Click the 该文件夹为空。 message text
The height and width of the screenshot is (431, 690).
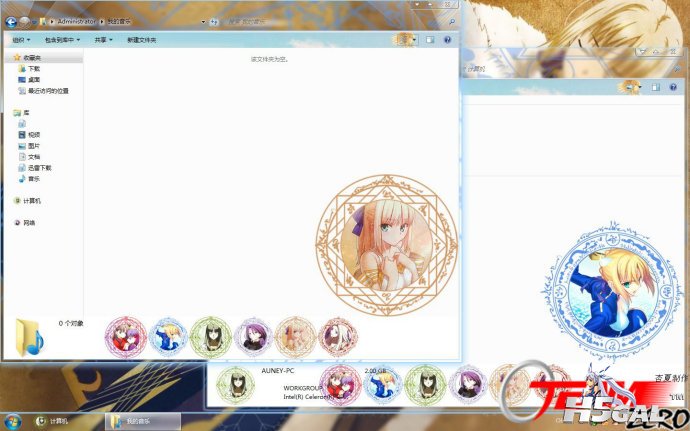tap(270, 59)
